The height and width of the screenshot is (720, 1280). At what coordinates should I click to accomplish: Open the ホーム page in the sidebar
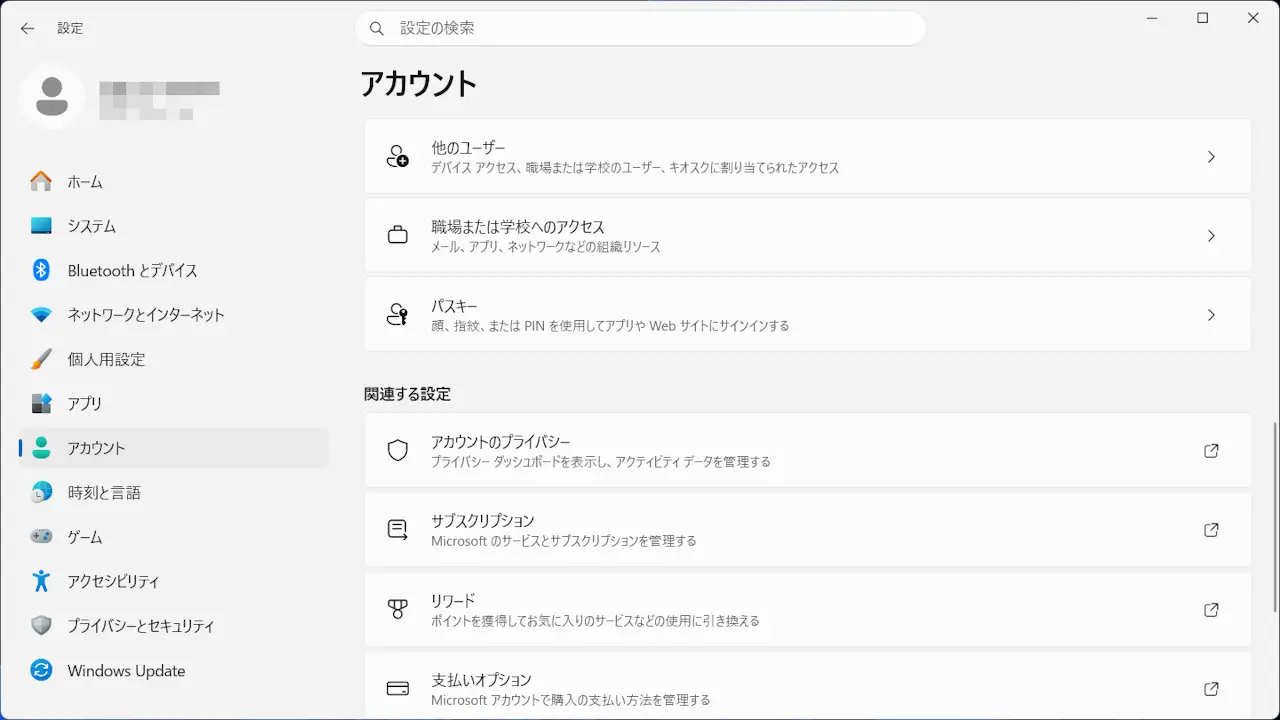click(85, 182)
